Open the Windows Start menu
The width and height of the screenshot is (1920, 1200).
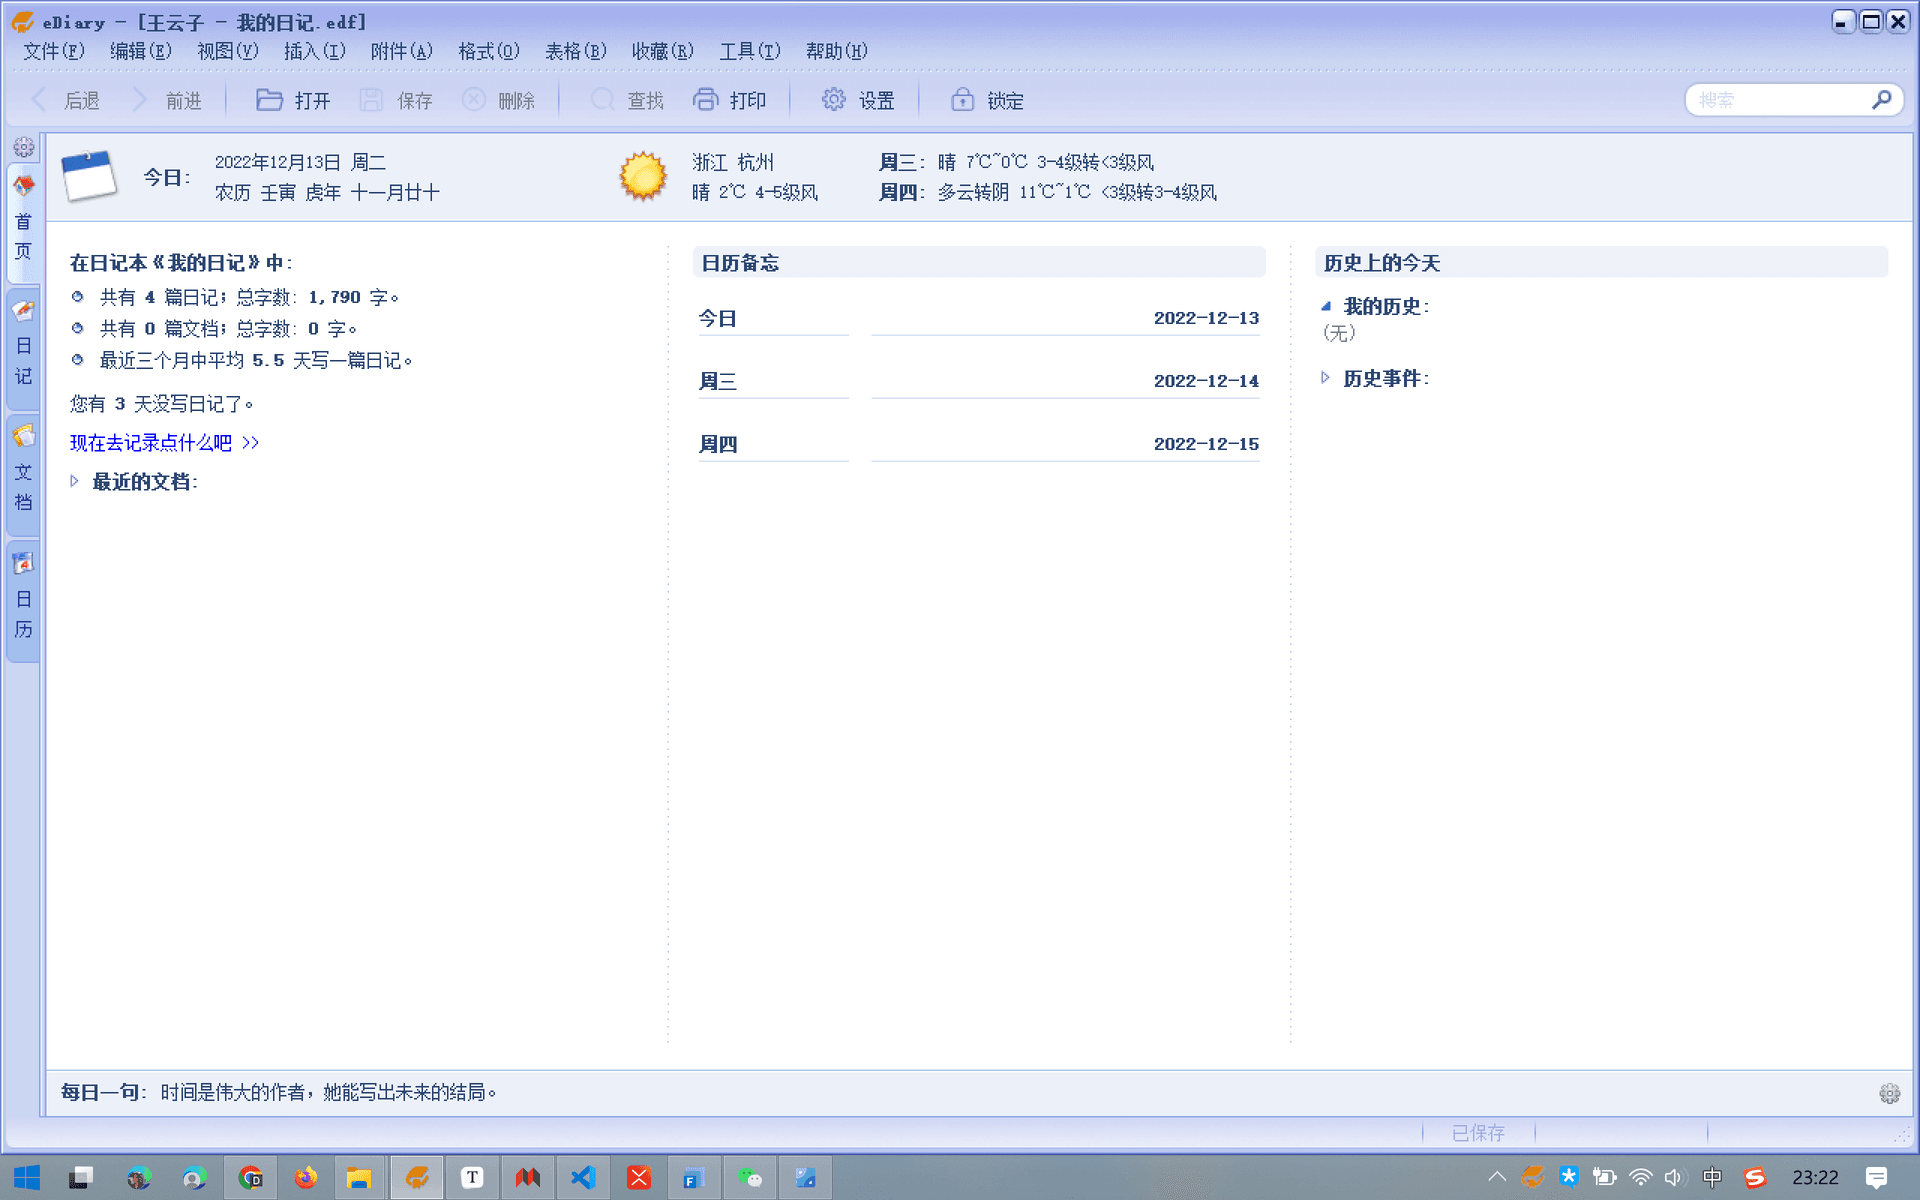(27, 1178)
